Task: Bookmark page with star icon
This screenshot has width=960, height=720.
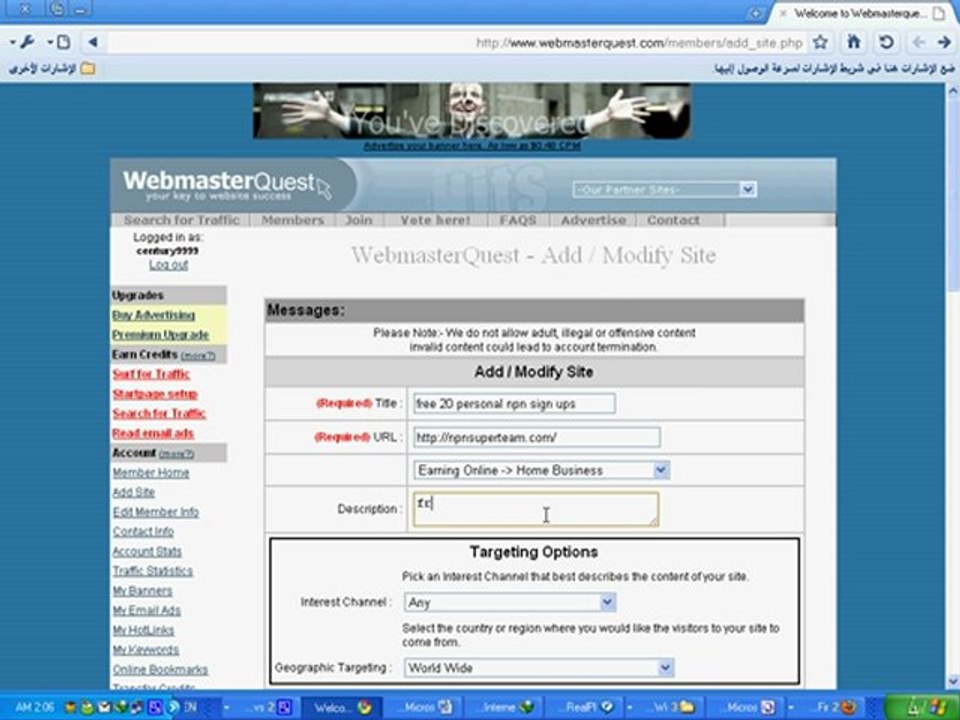Action: coord(820,42)
